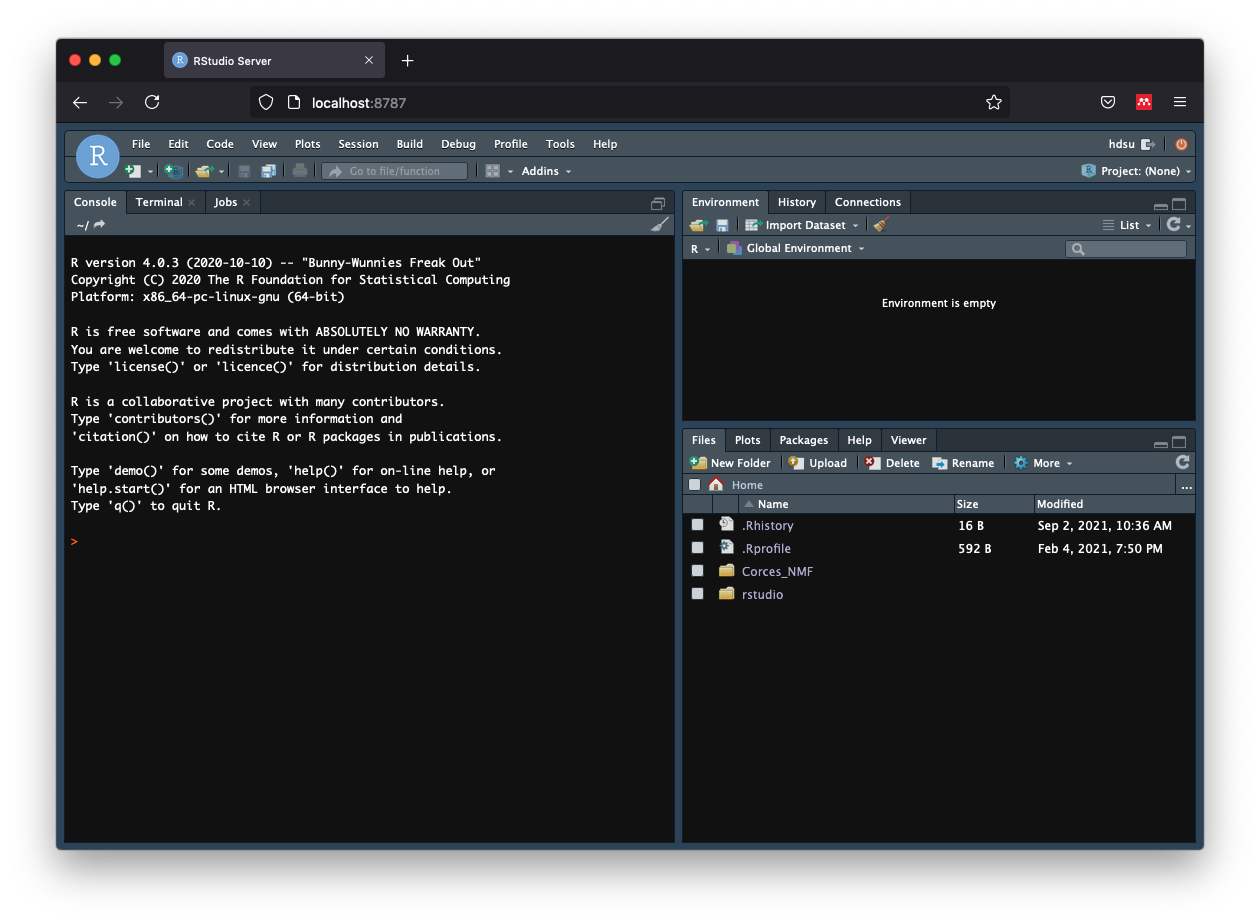1260x924 pixels.
Task: Sign out using the icon beside hdsu
Action: pyautogui.click(x=1148, y=144)
